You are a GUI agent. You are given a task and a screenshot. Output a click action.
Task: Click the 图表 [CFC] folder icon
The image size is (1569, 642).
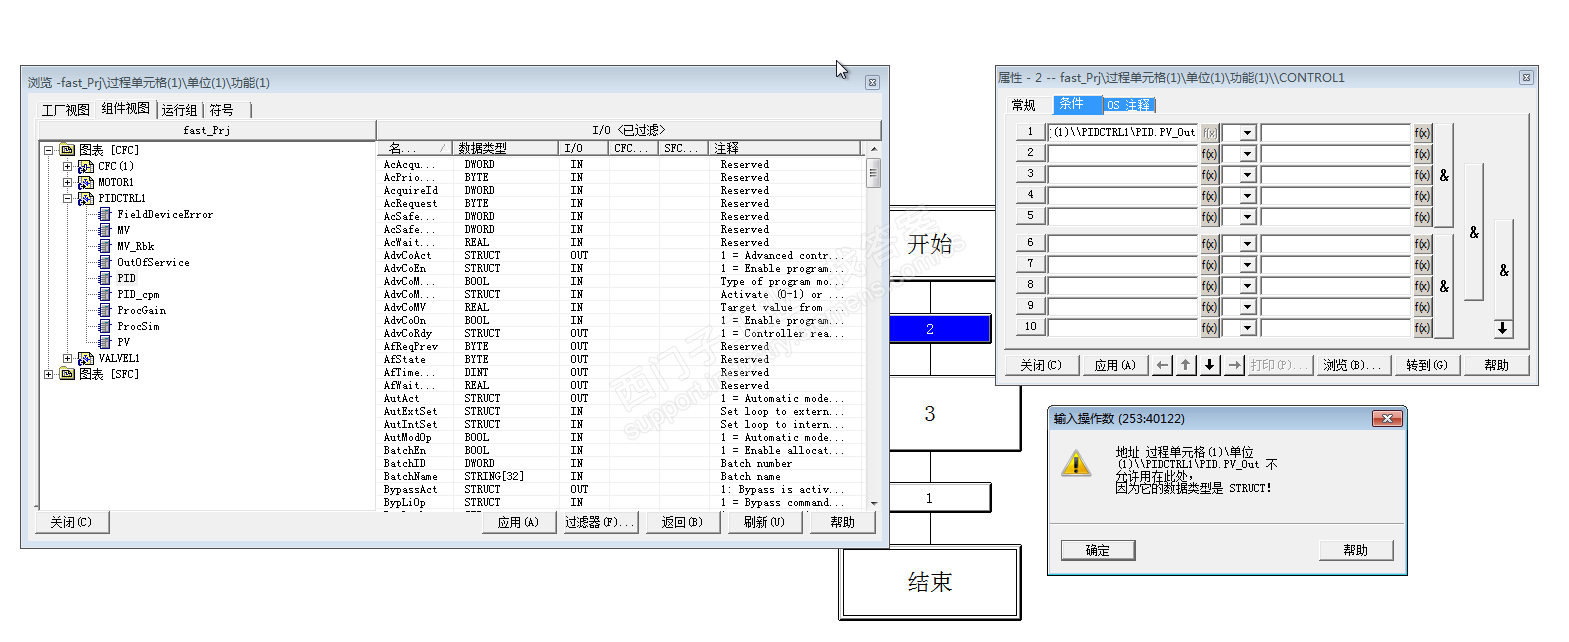(x=67, y=150)
